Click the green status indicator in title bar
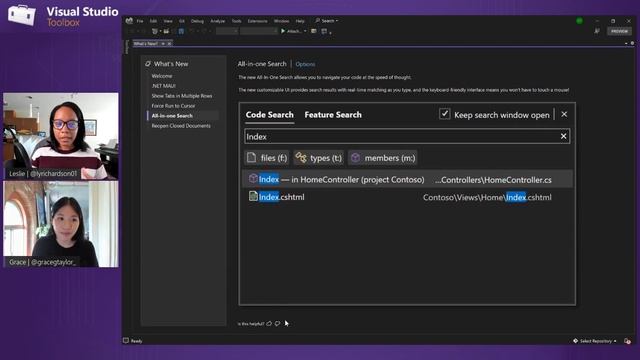This screenshot has height=360, width=640. point(579,21)
